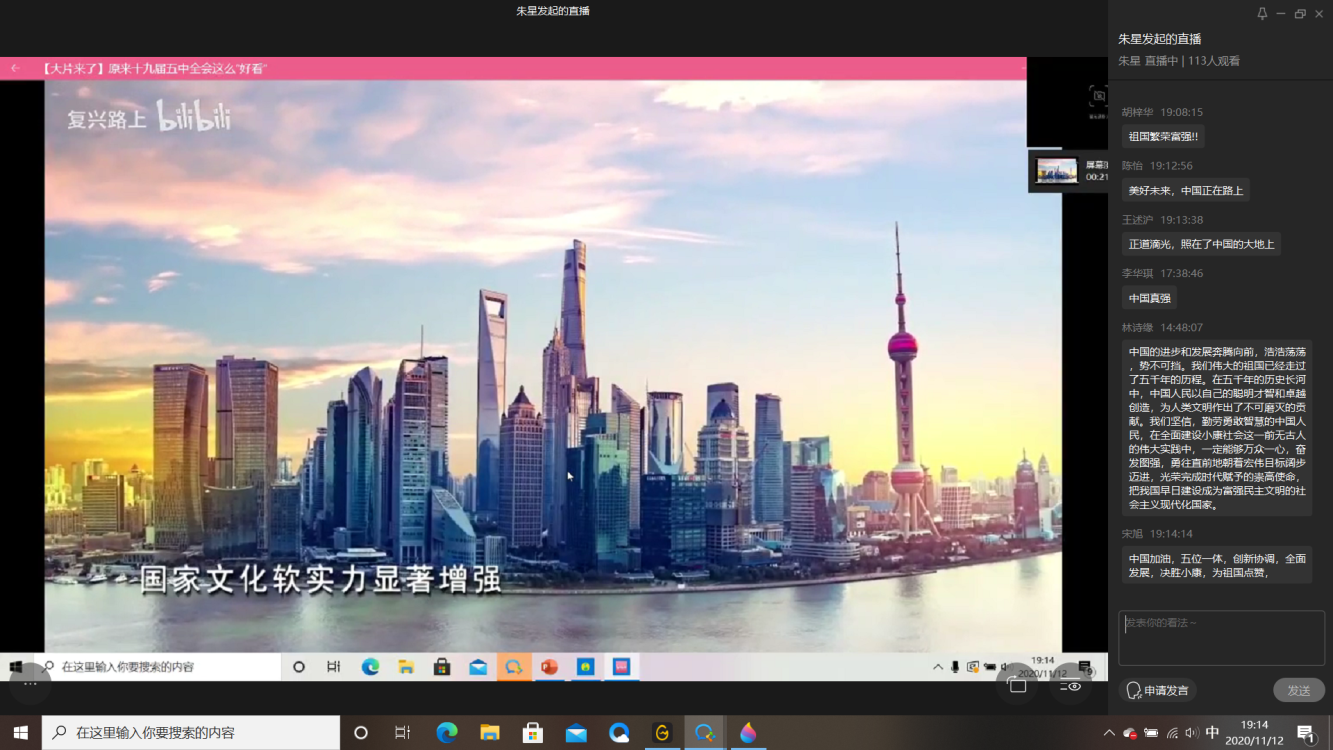Pin the live stream window on top
The height and width of the screenshot is (750, 1333).
click(1262, 14)
